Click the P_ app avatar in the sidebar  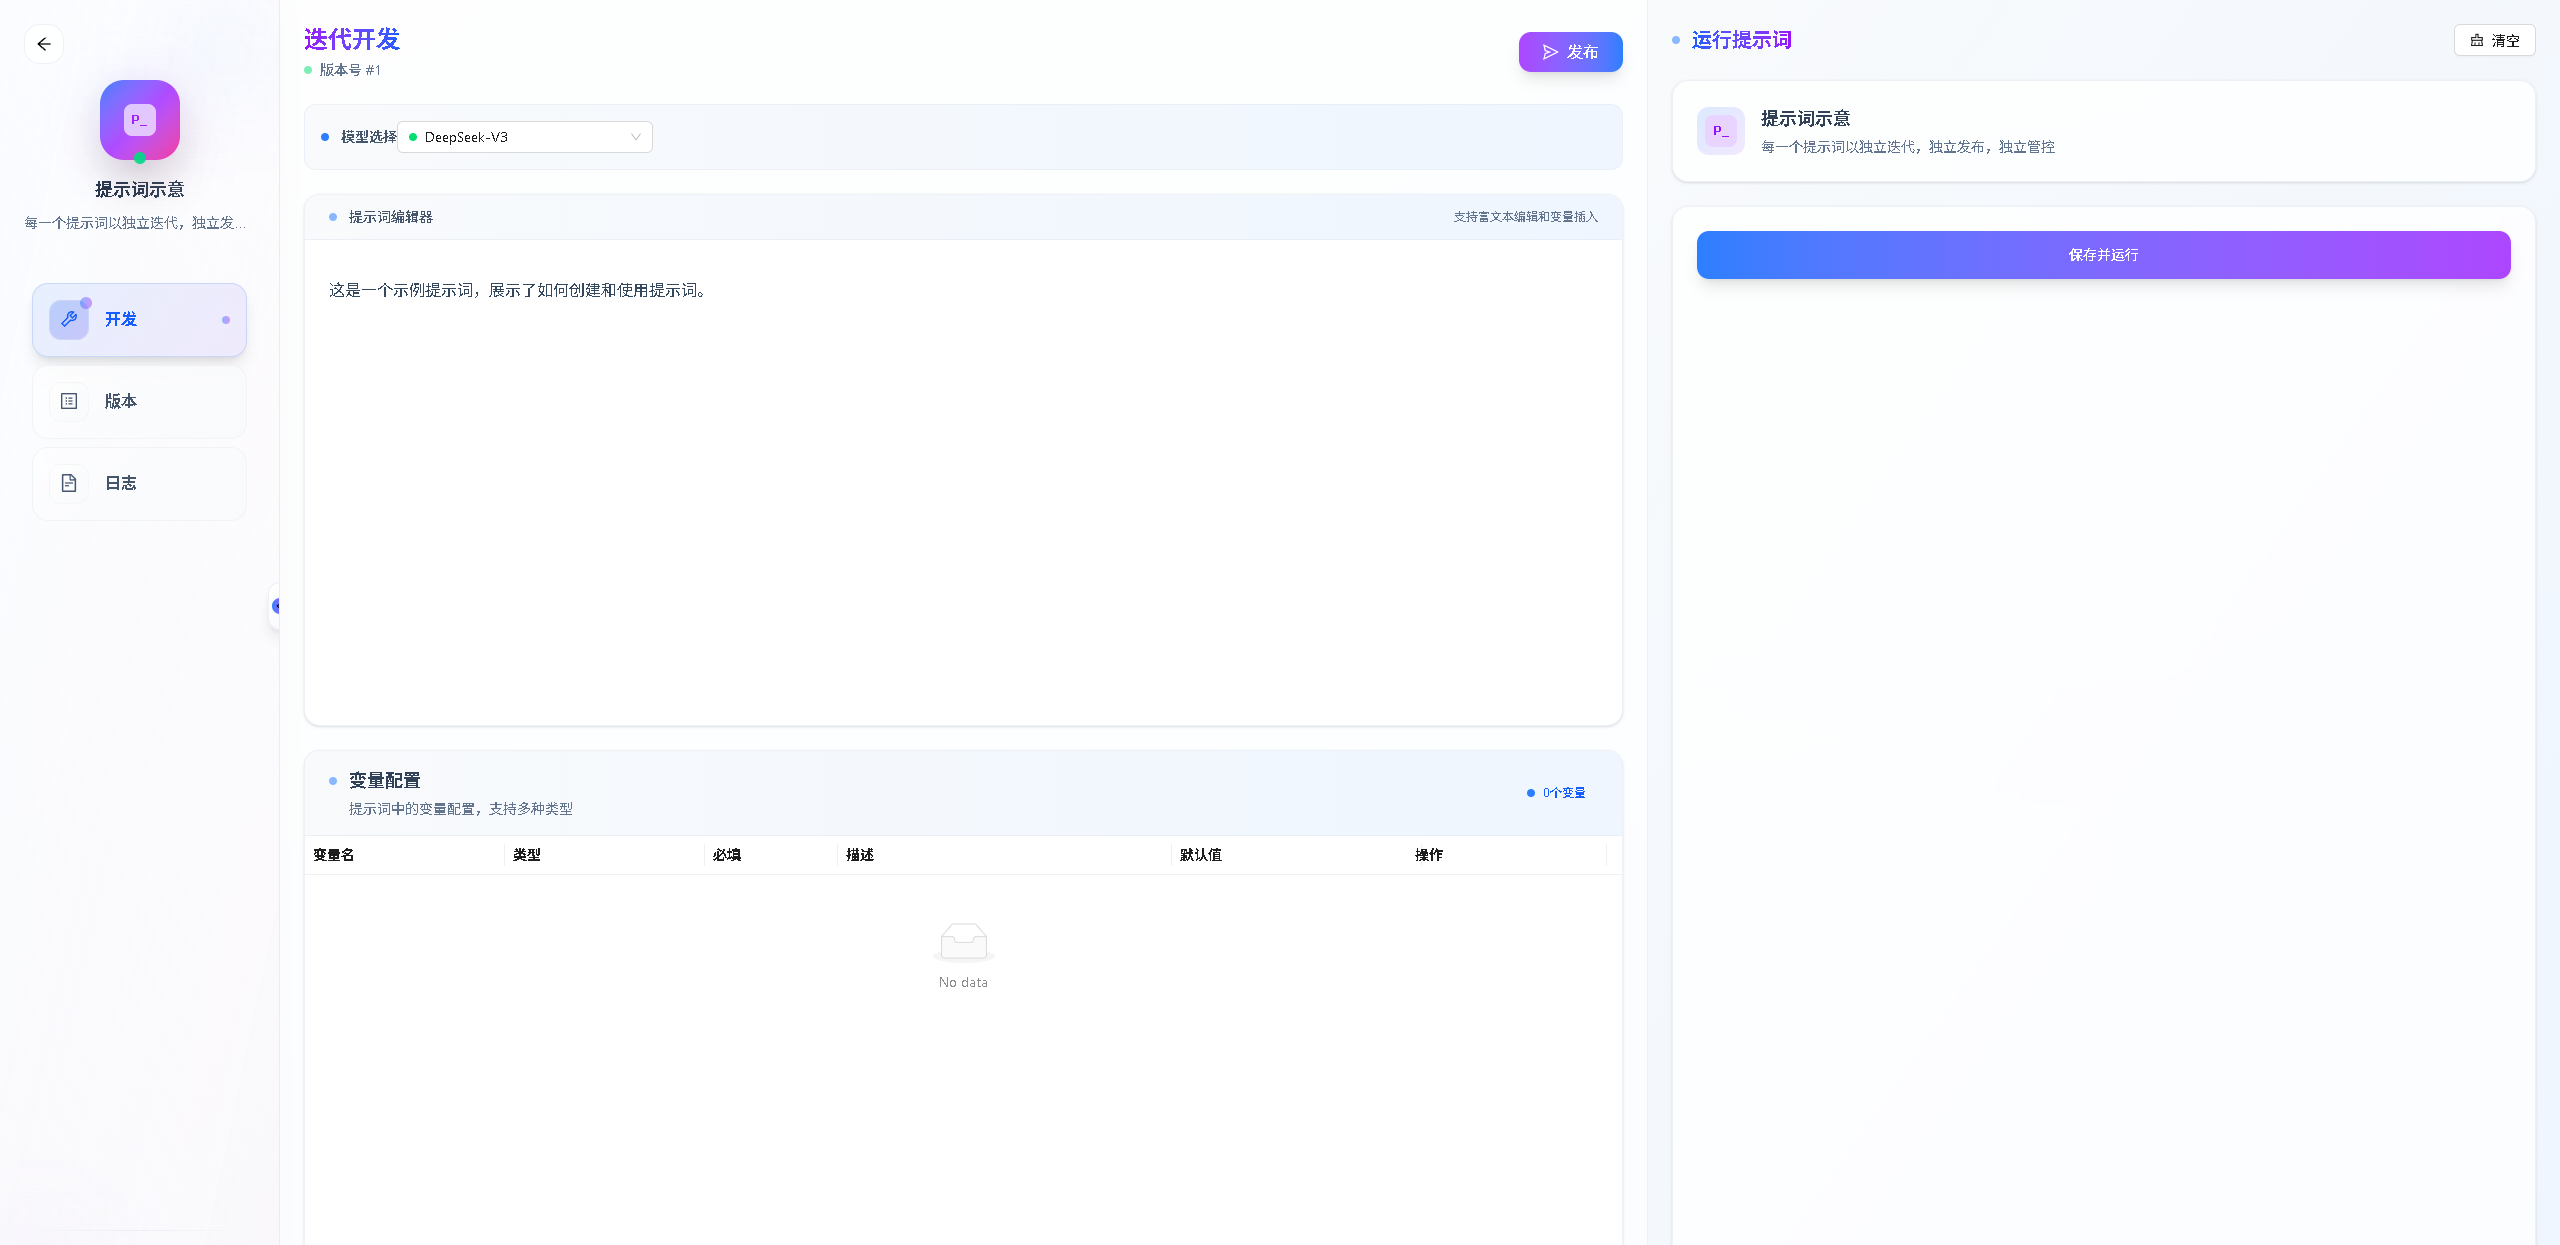pyautogui.click(x=139, y=119)
